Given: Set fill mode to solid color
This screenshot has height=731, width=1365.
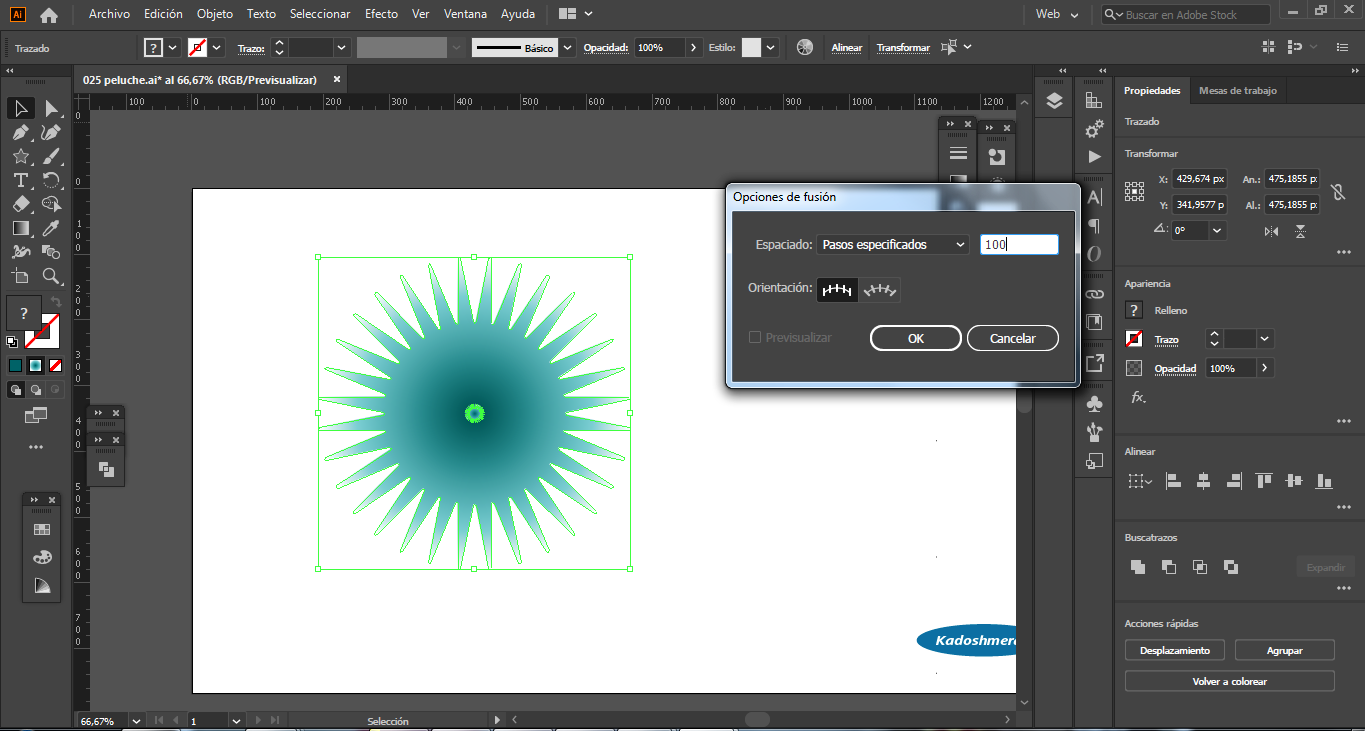Looking at the screenshot, I should 15,366.
